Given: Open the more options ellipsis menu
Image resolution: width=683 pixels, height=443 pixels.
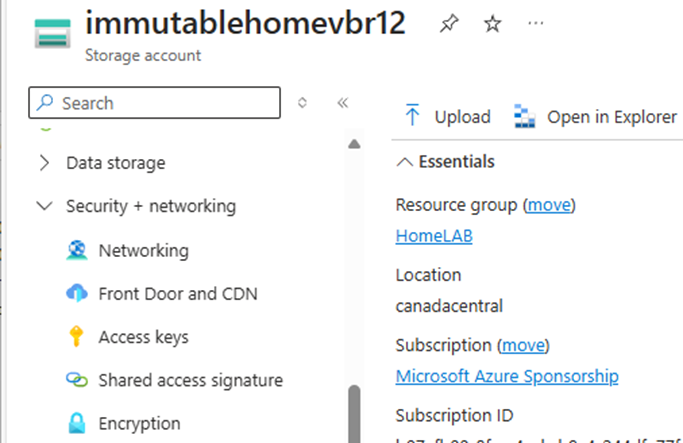Looking at the screenshot, I should (535, 23).
